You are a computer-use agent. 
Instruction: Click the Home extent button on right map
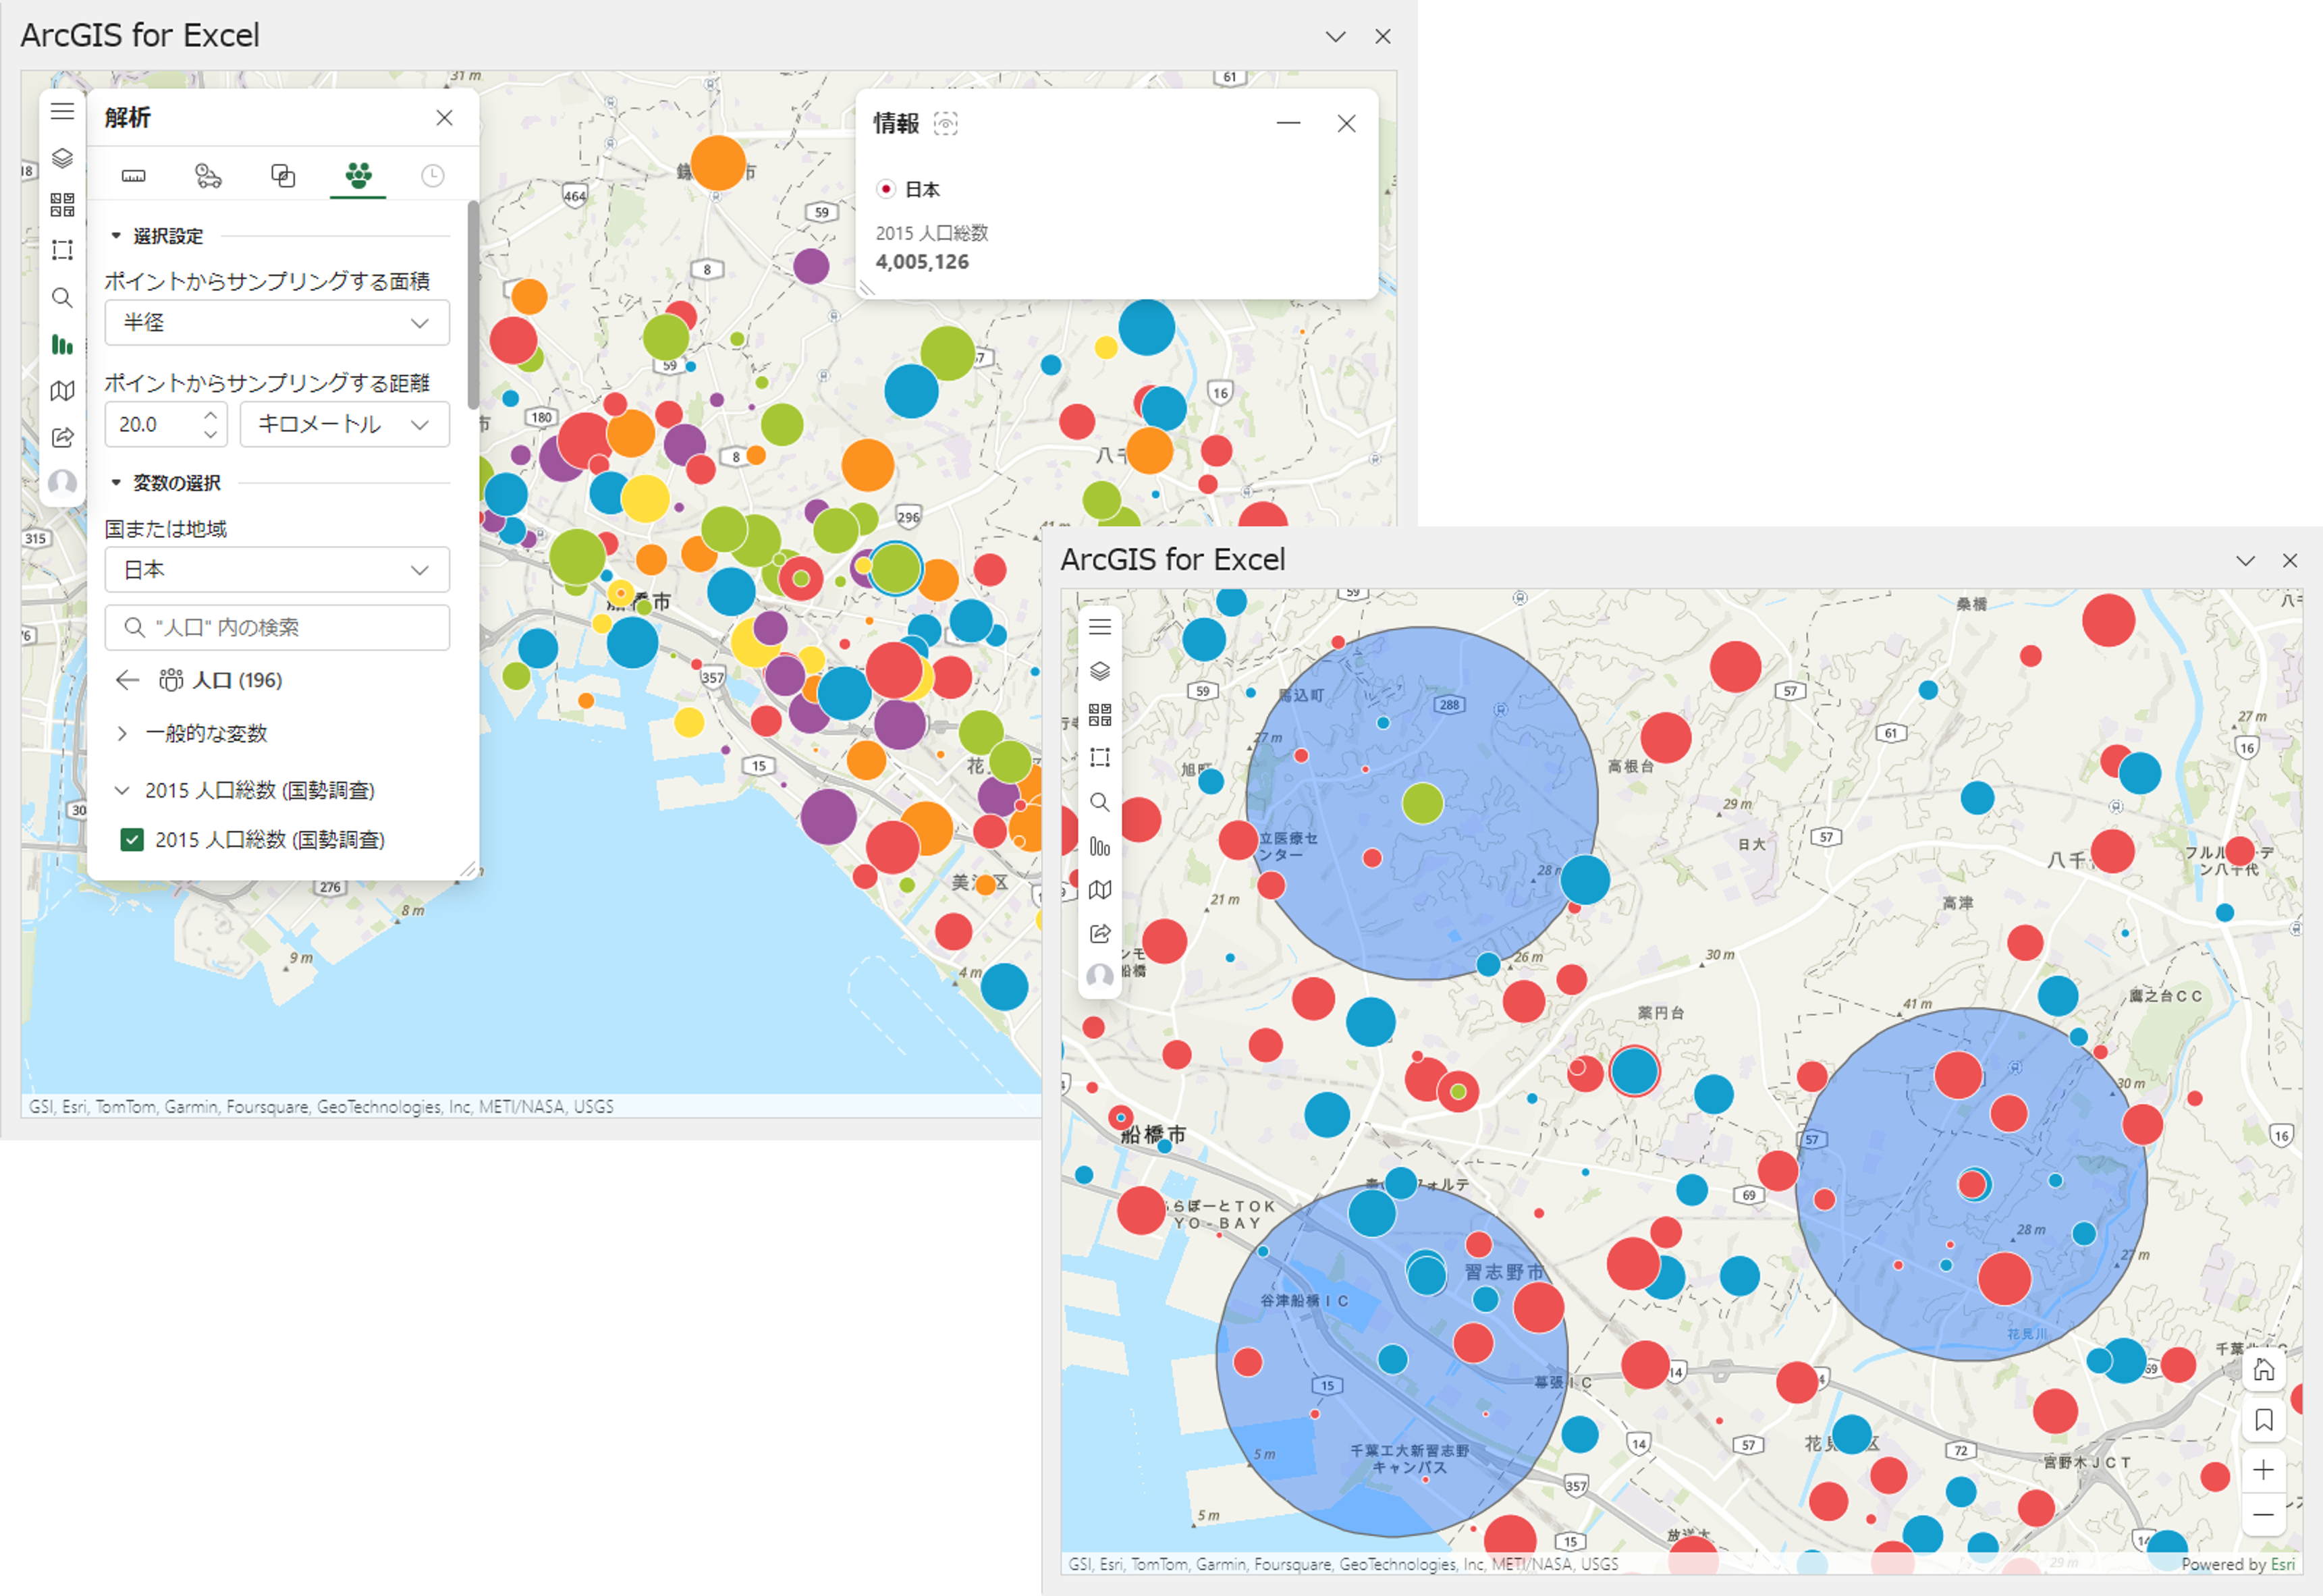coord(2263,1370)
